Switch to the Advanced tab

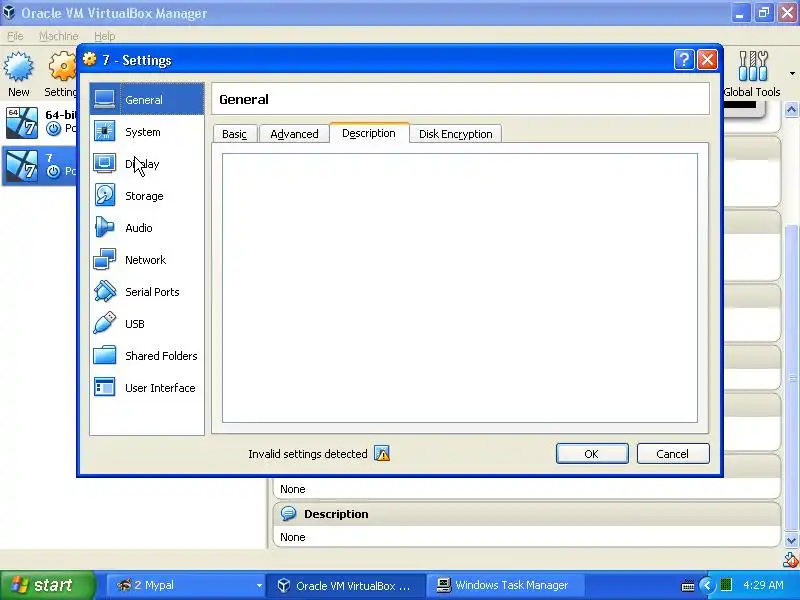click(x=294, y=134)
